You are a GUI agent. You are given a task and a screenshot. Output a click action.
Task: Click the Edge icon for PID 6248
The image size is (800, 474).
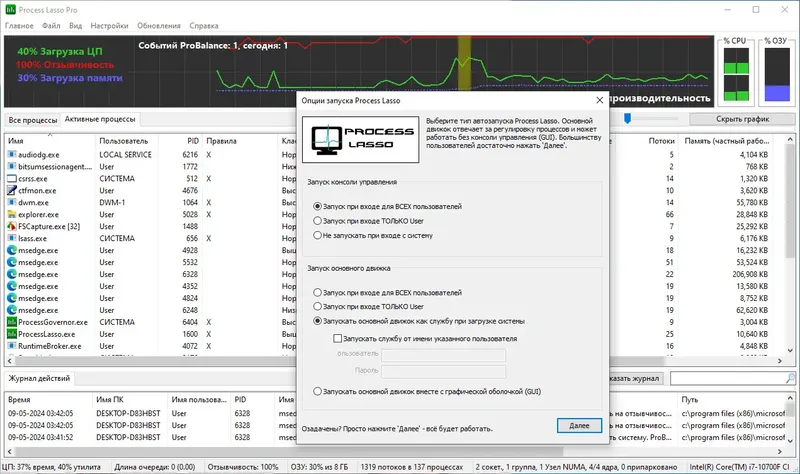tap(12, 310)
